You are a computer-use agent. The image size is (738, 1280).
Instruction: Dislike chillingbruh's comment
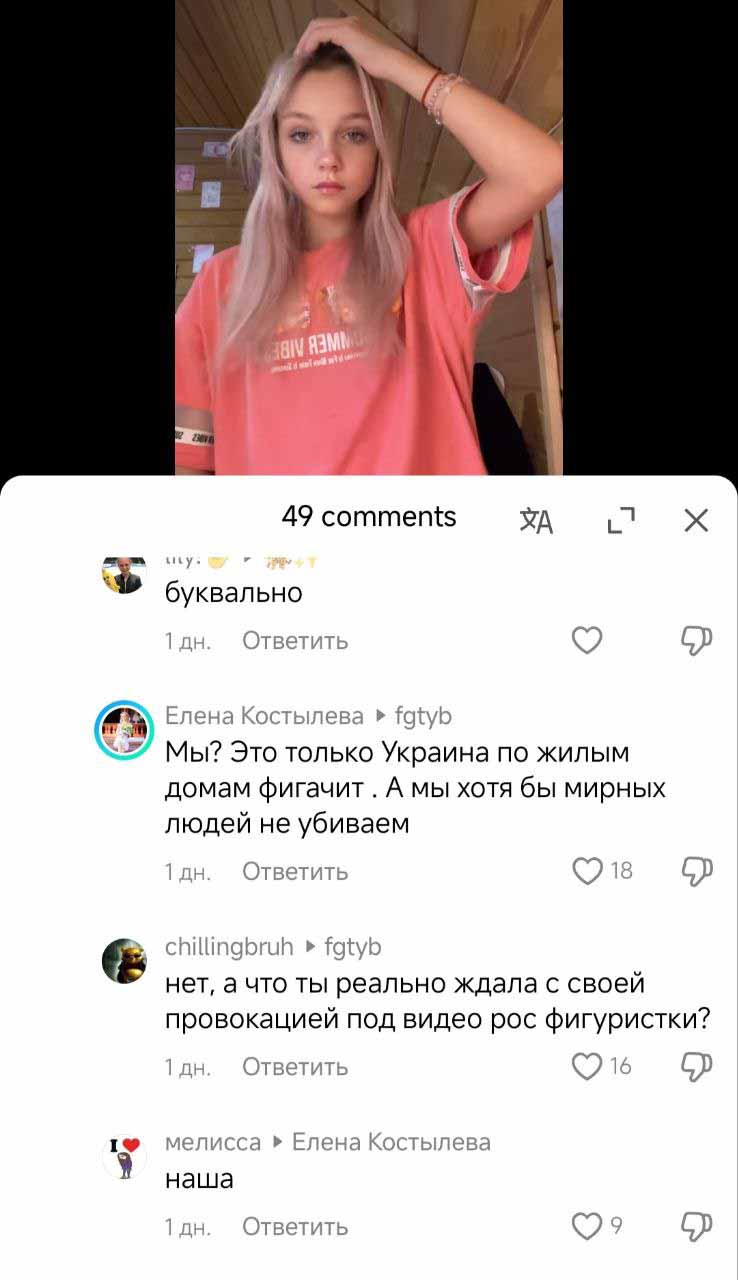pyautogui.click(x=696, y=1066)
